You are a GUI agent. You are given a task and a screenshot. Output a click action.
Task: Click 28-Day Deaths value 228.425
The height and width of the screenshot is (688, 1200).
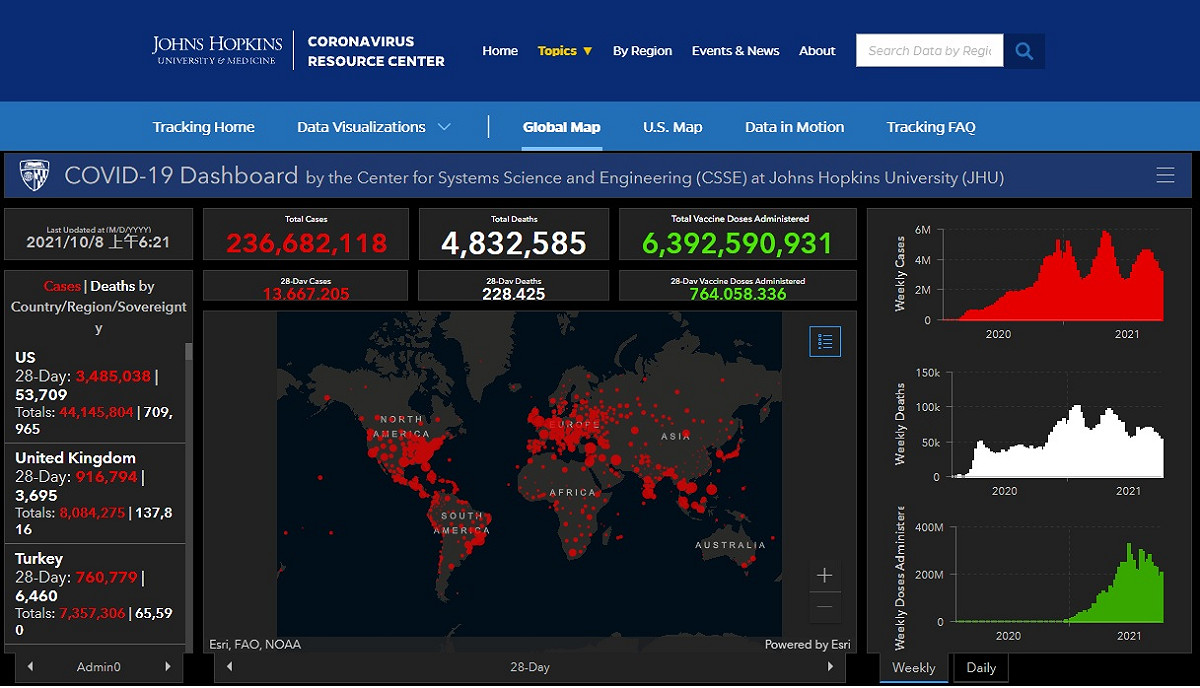coord(514,294)
